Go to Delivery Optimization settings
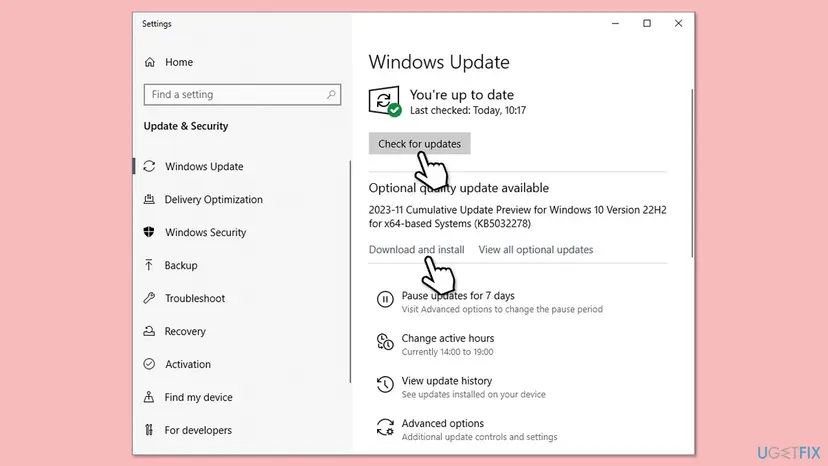This screenshot has width=828, height=466. coord(213,199)
